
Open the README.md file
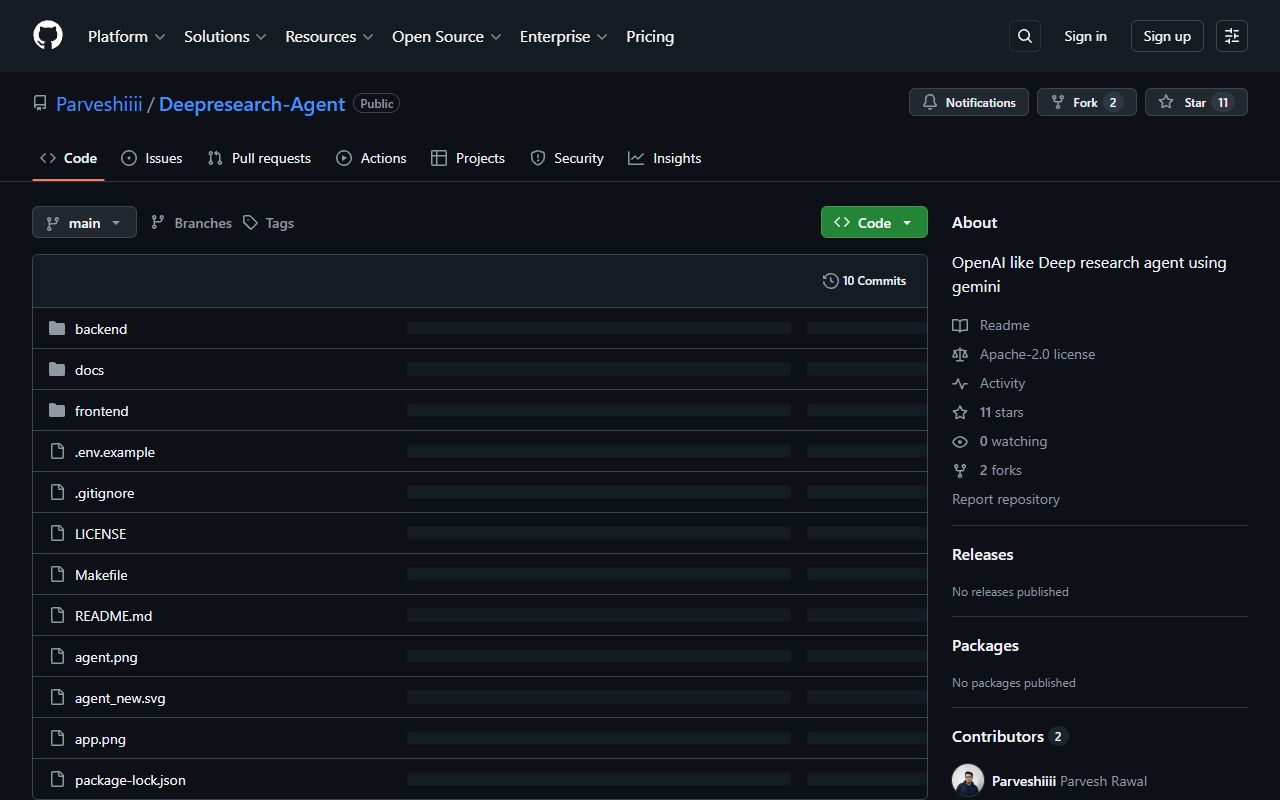tap(113, 615)
